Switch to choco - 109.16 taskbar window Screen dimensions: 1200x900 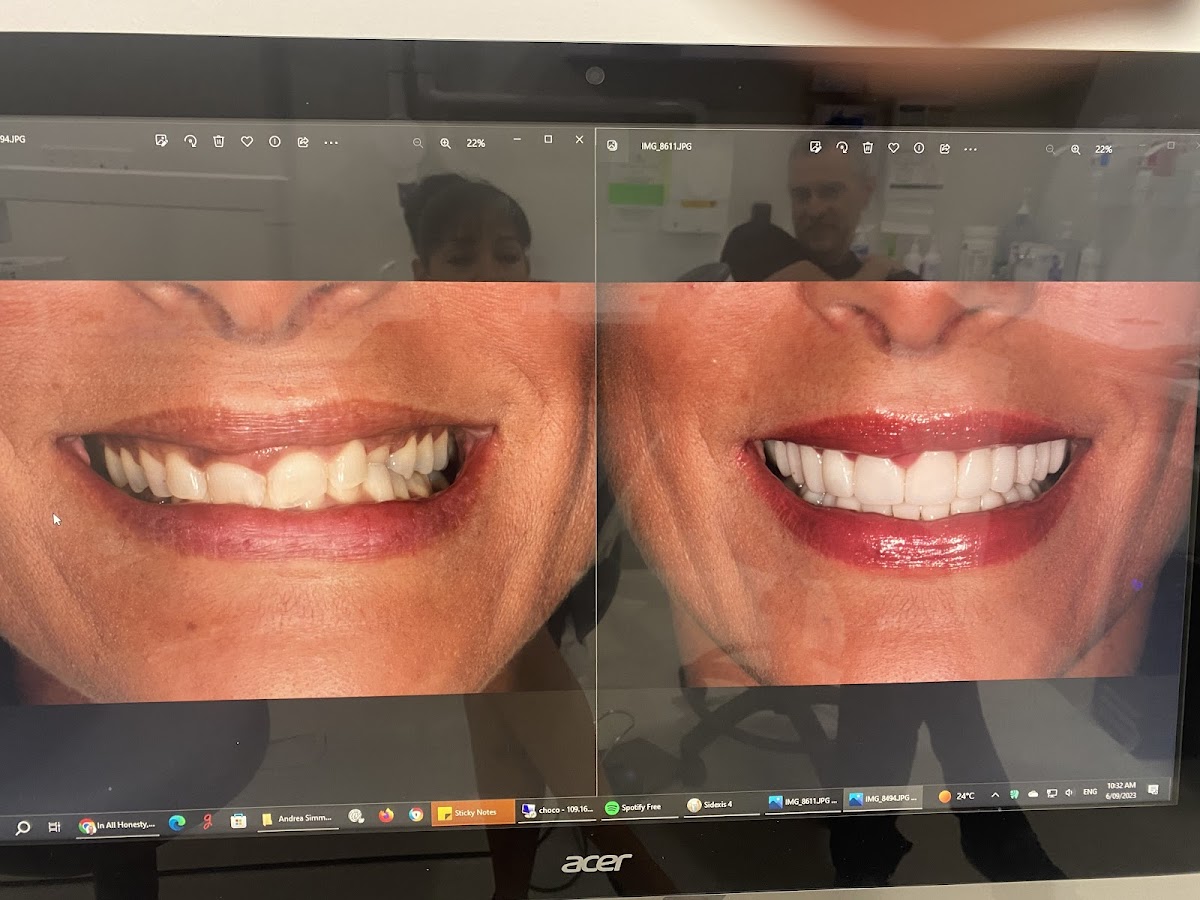coord(557,809)
